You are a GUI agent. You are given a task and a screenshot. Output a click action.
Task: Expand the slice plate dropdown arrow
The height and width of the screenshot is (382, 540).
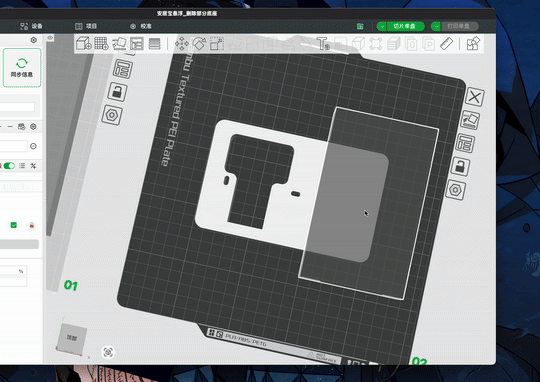382,26
